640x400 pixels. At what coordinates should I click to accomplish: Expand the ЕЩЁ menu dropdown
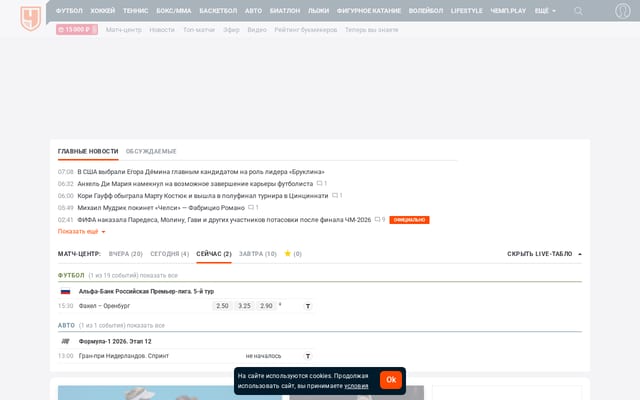[x=545, y=11]
